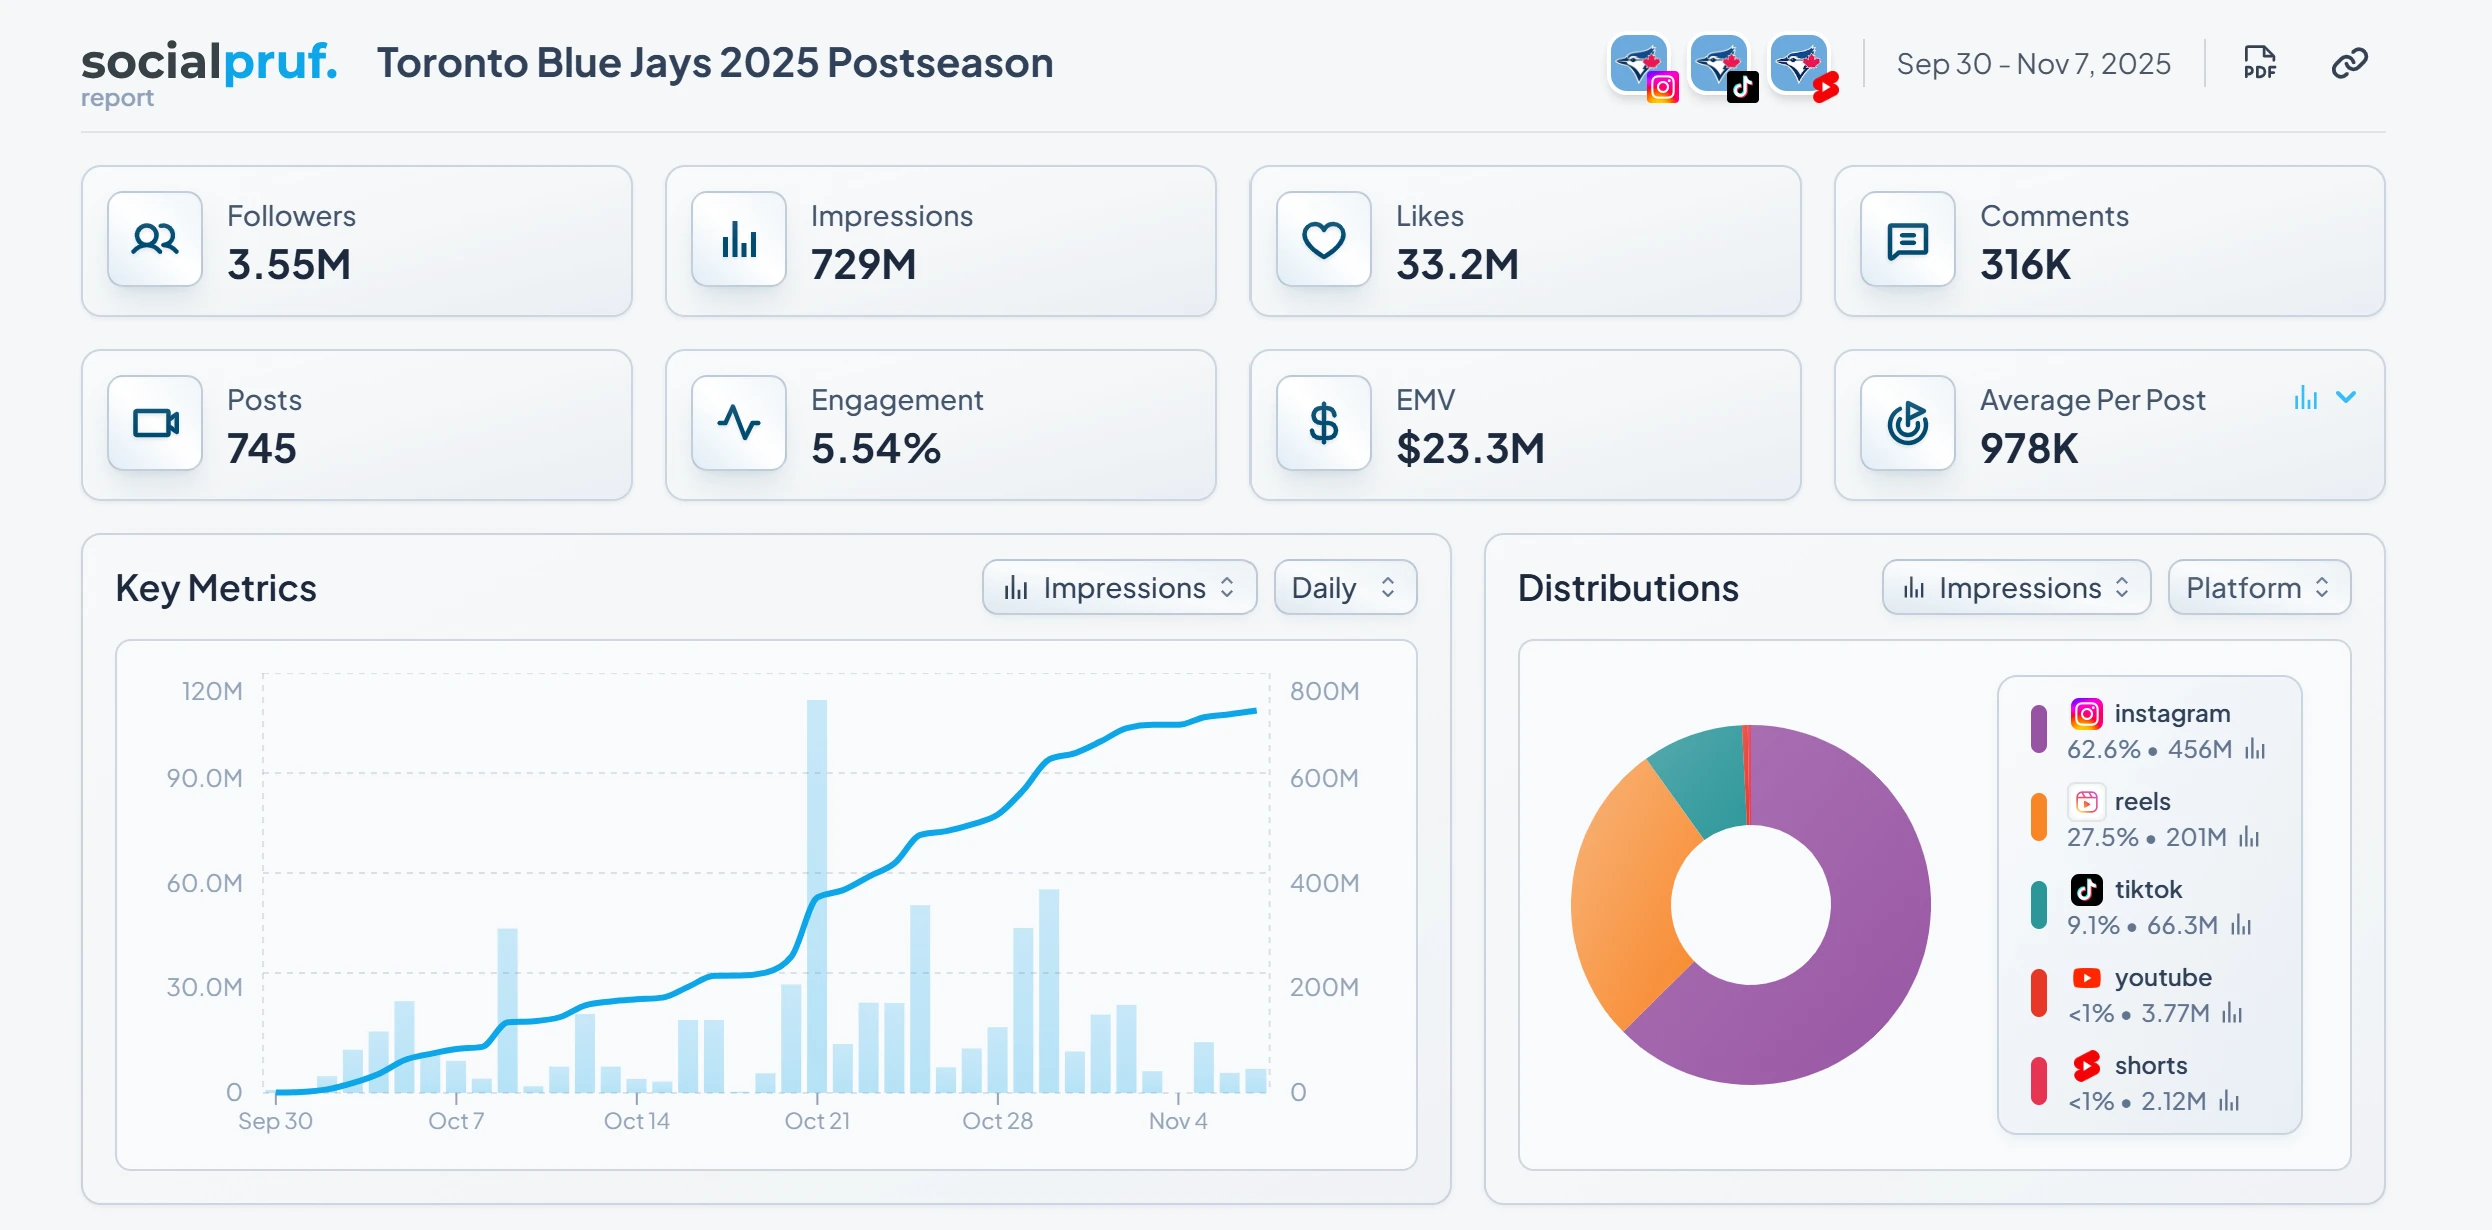Click the Engagement pulse icon
This screenshot has width=2492, height=1230.
point(739,423)
